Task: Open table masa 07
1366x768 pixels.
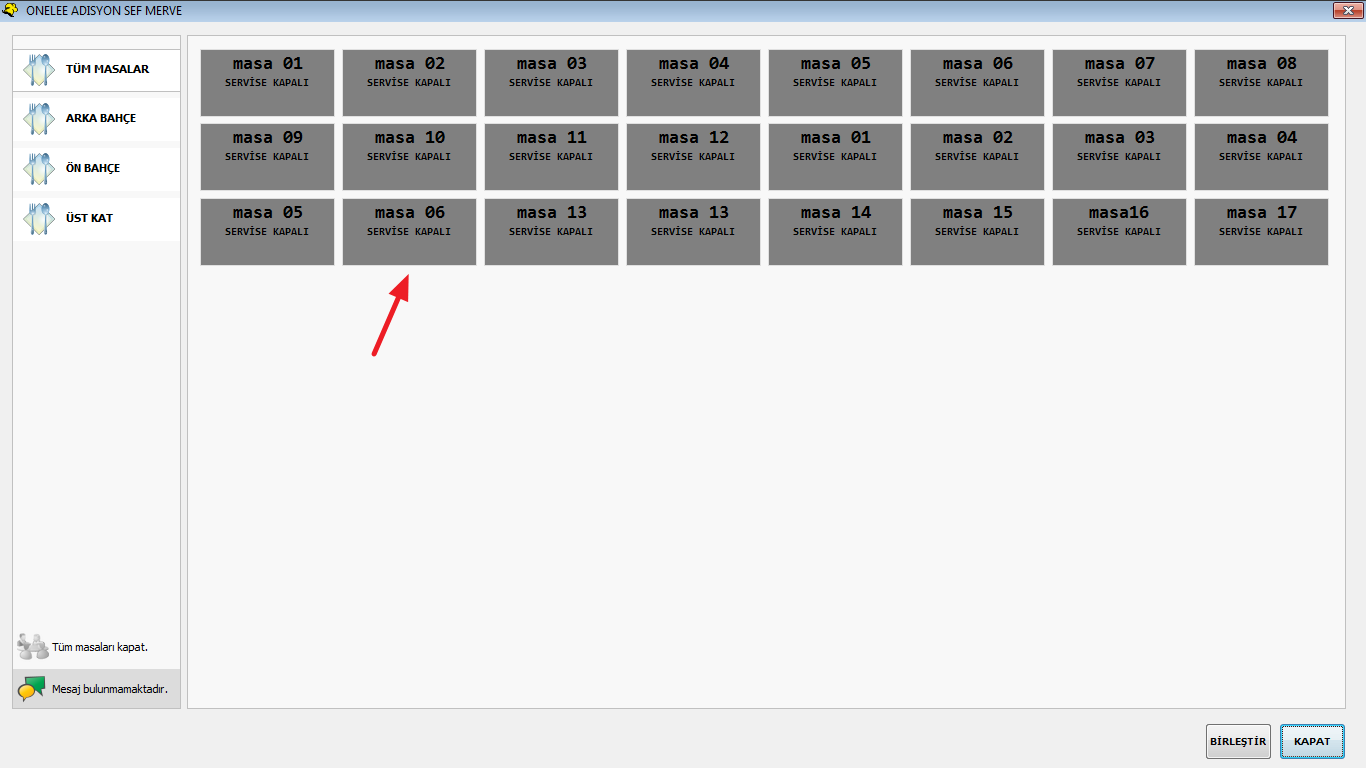Action: click(x=1119, y=83)
